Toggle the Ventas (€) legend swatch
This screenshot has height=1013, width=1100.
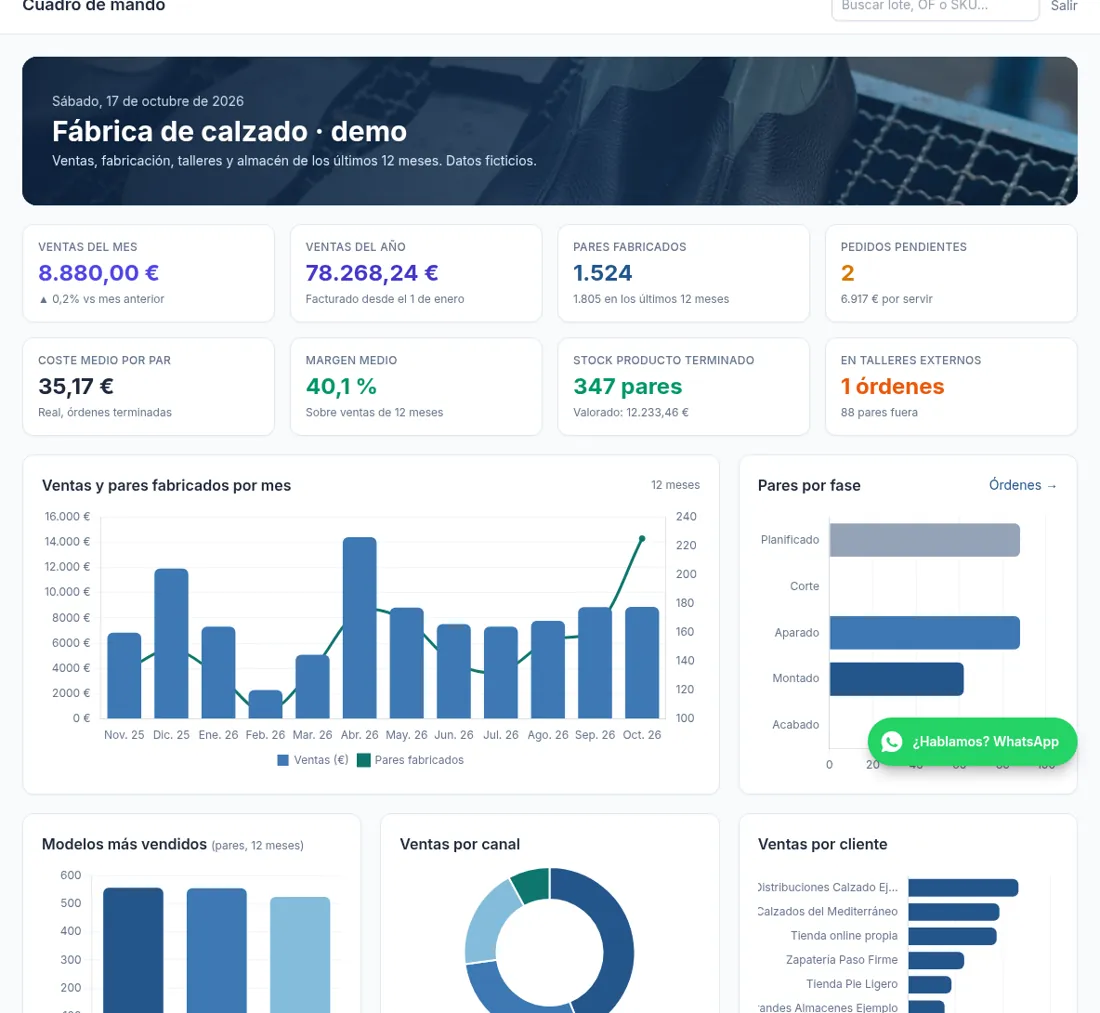[283, 760]
